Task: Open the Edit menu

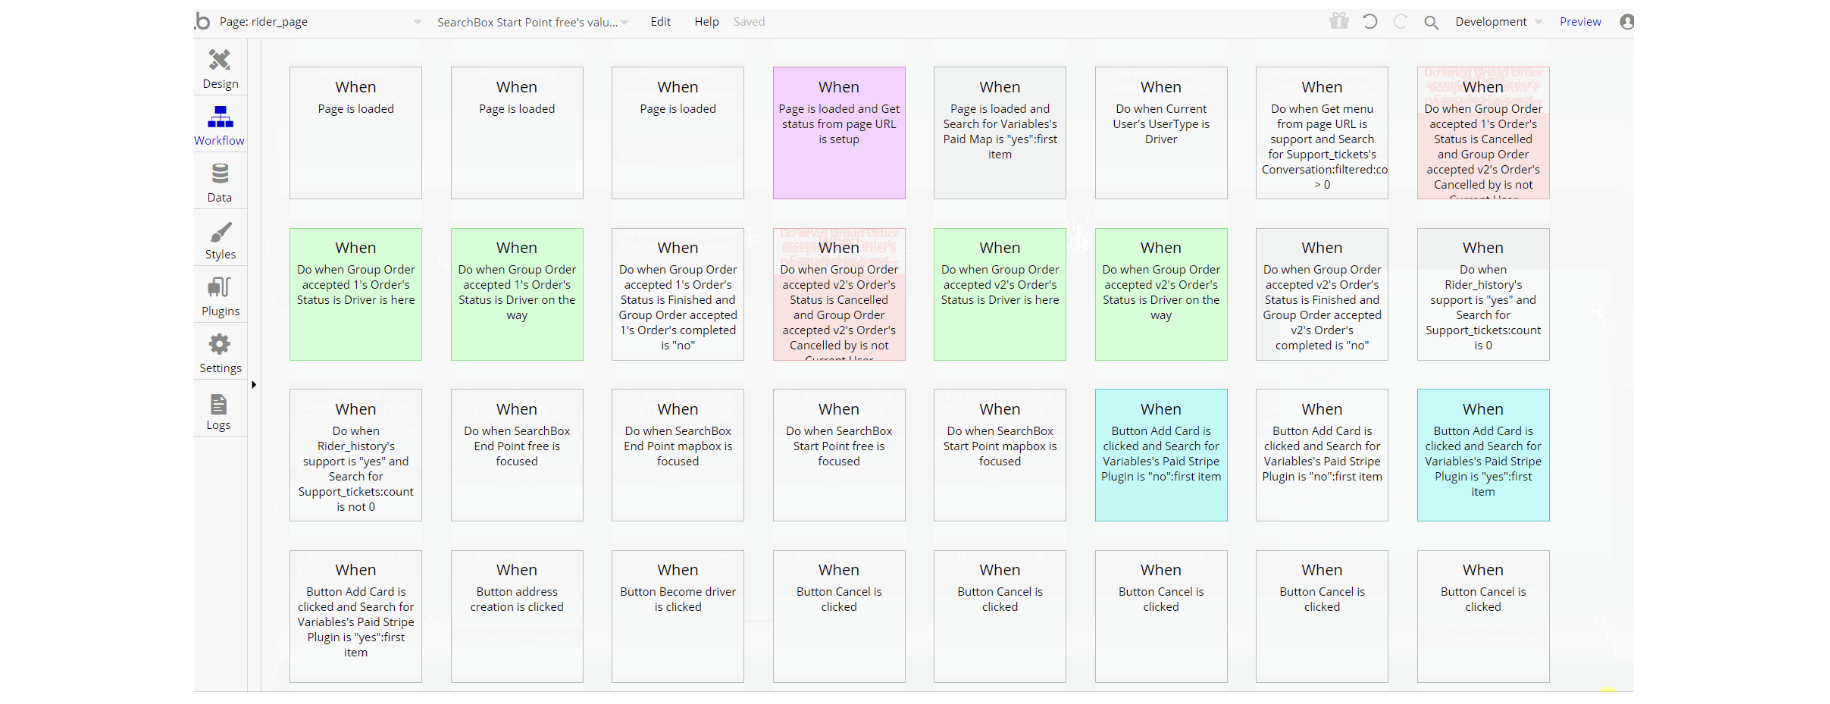Action: pyautogui.click(x=661, y=22)
